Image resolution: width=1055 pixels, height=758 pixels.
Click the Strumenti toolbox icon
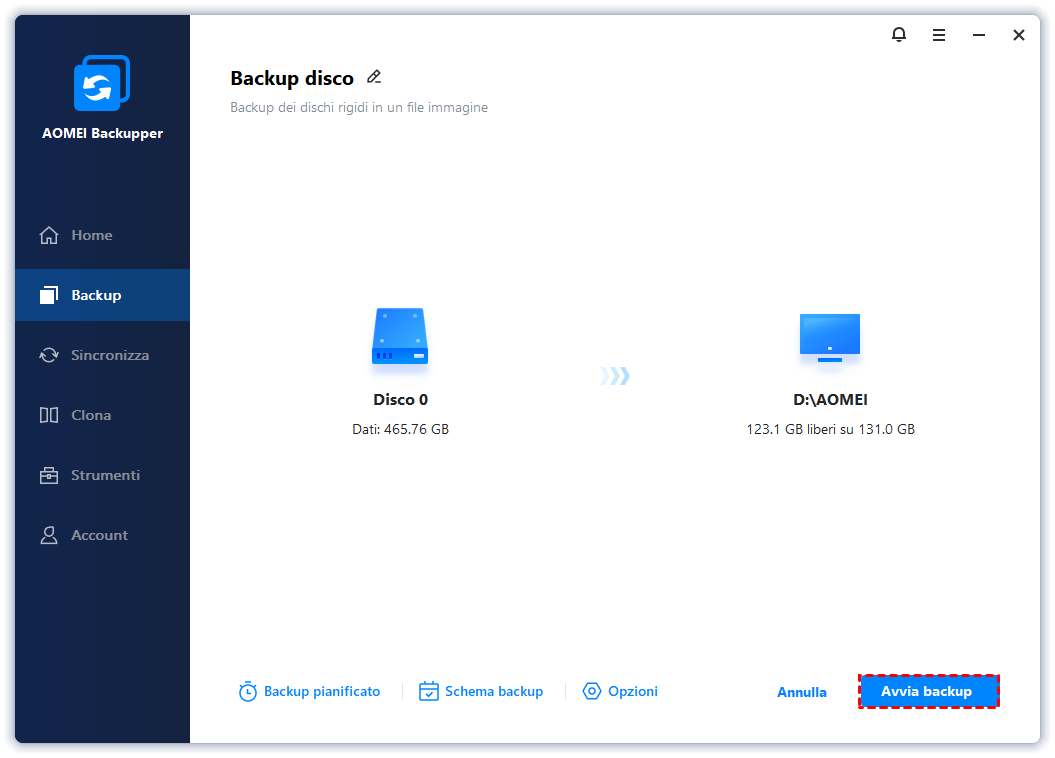point(49,476)
